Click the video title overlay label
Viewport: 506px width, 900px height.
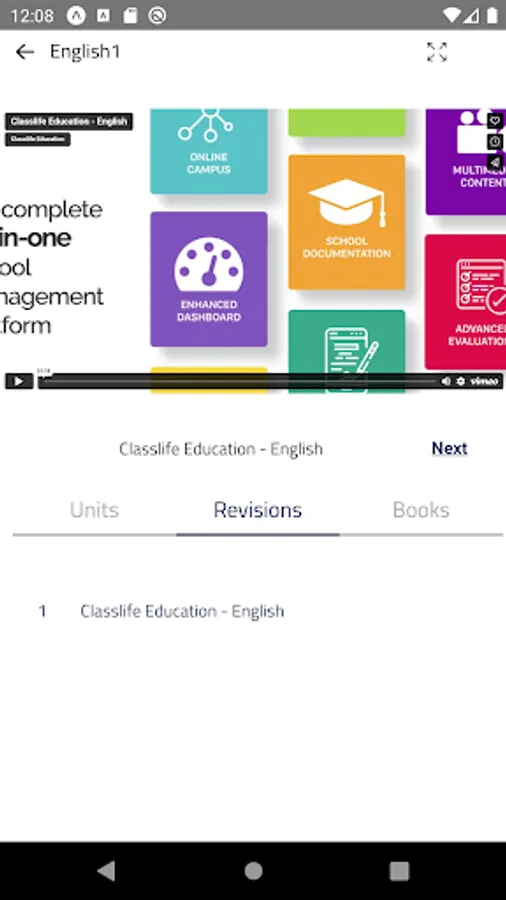pos(69,122)
